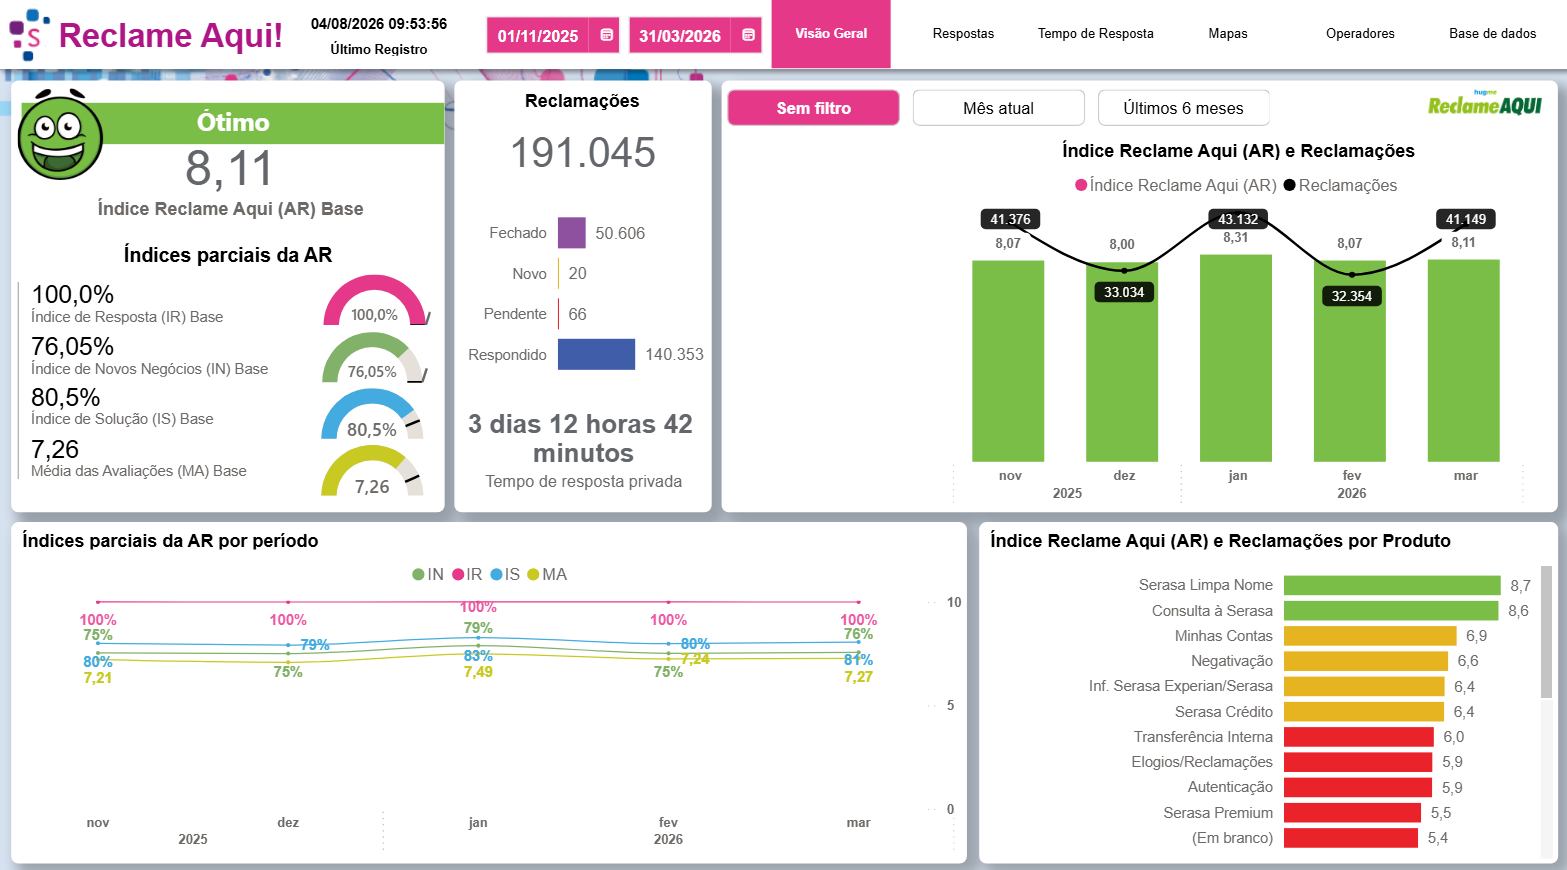Click the blue IS 80,5% gauge
1567x870 pixels.
(x=372, y=415)
